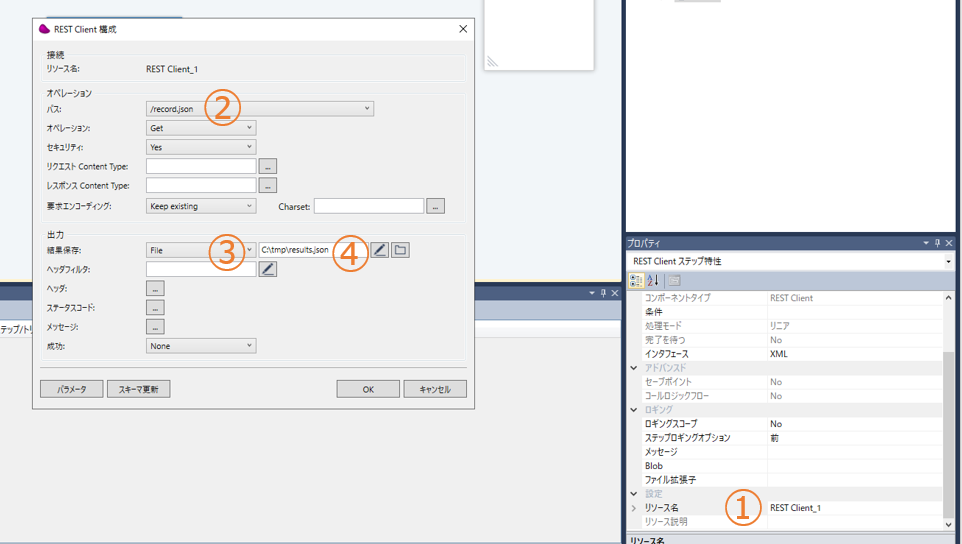Viewport: 962px width, 544px height.
Task: Open the folder browse icon beside results.json path
Action: [400, 250]
